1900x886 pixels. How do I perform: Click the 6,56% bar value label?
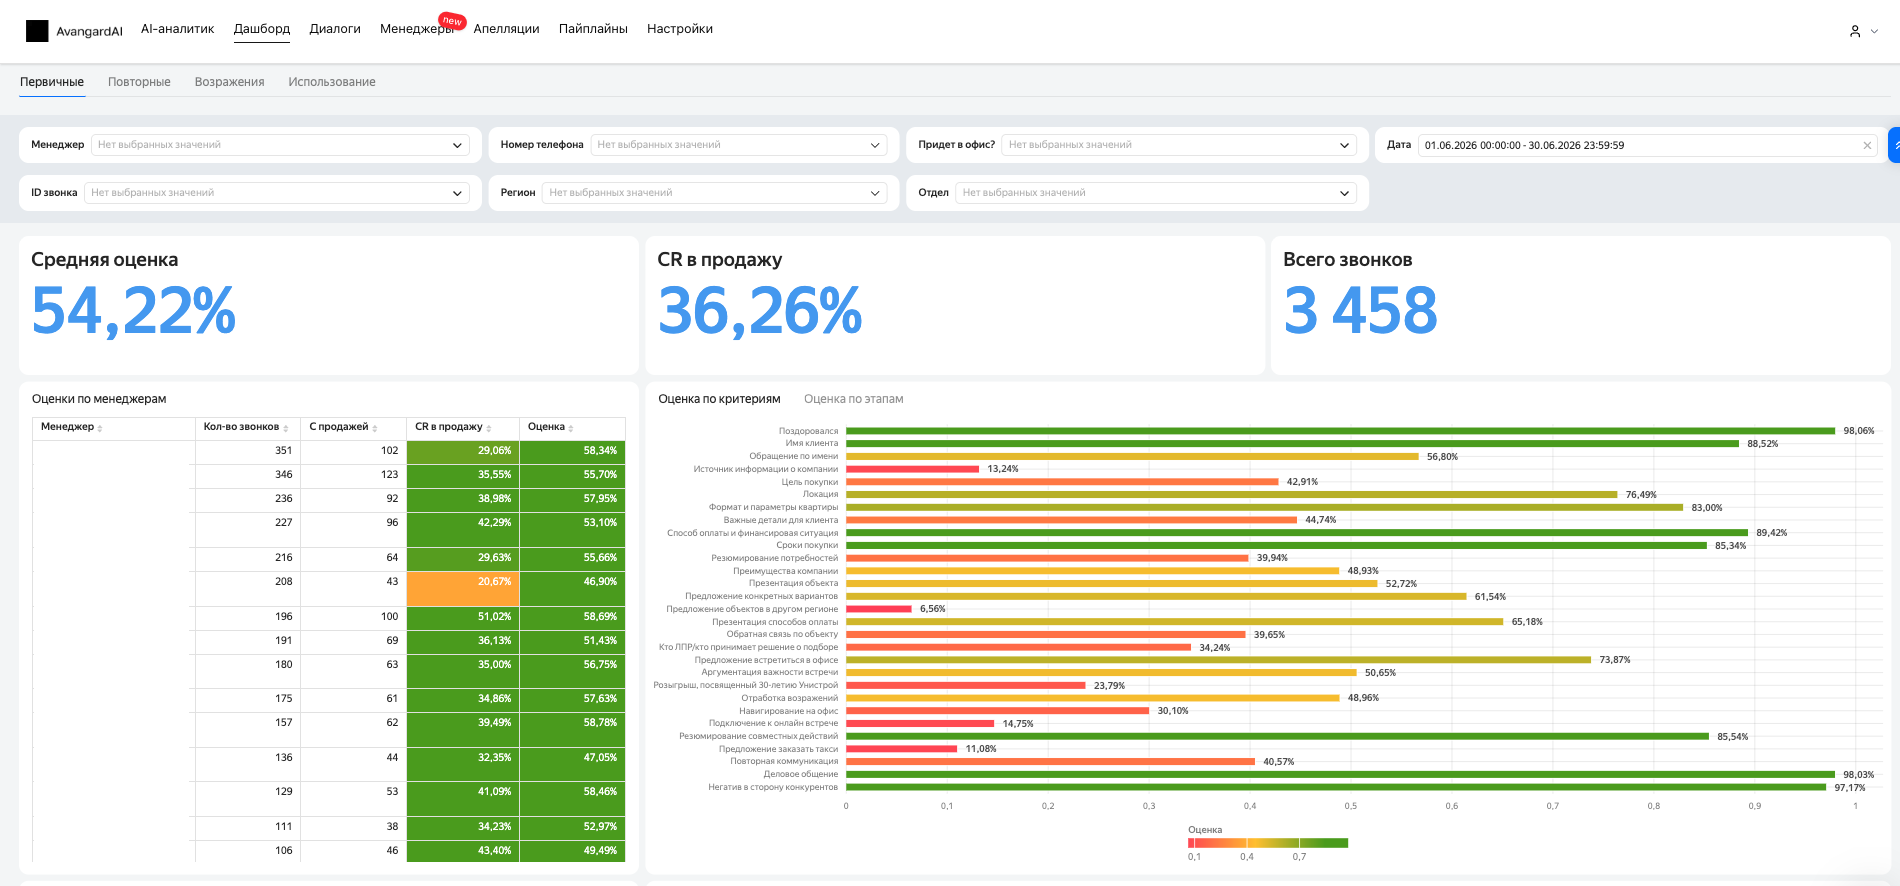933,609
